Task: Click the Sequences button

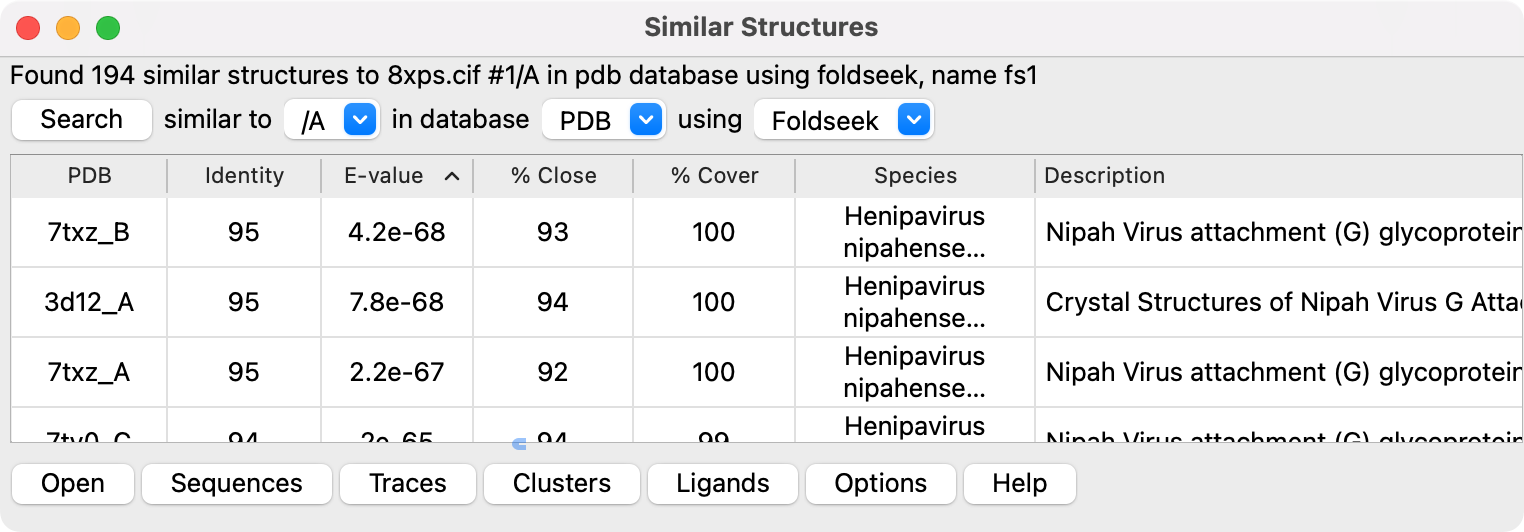Action: [x=236, y=484]
